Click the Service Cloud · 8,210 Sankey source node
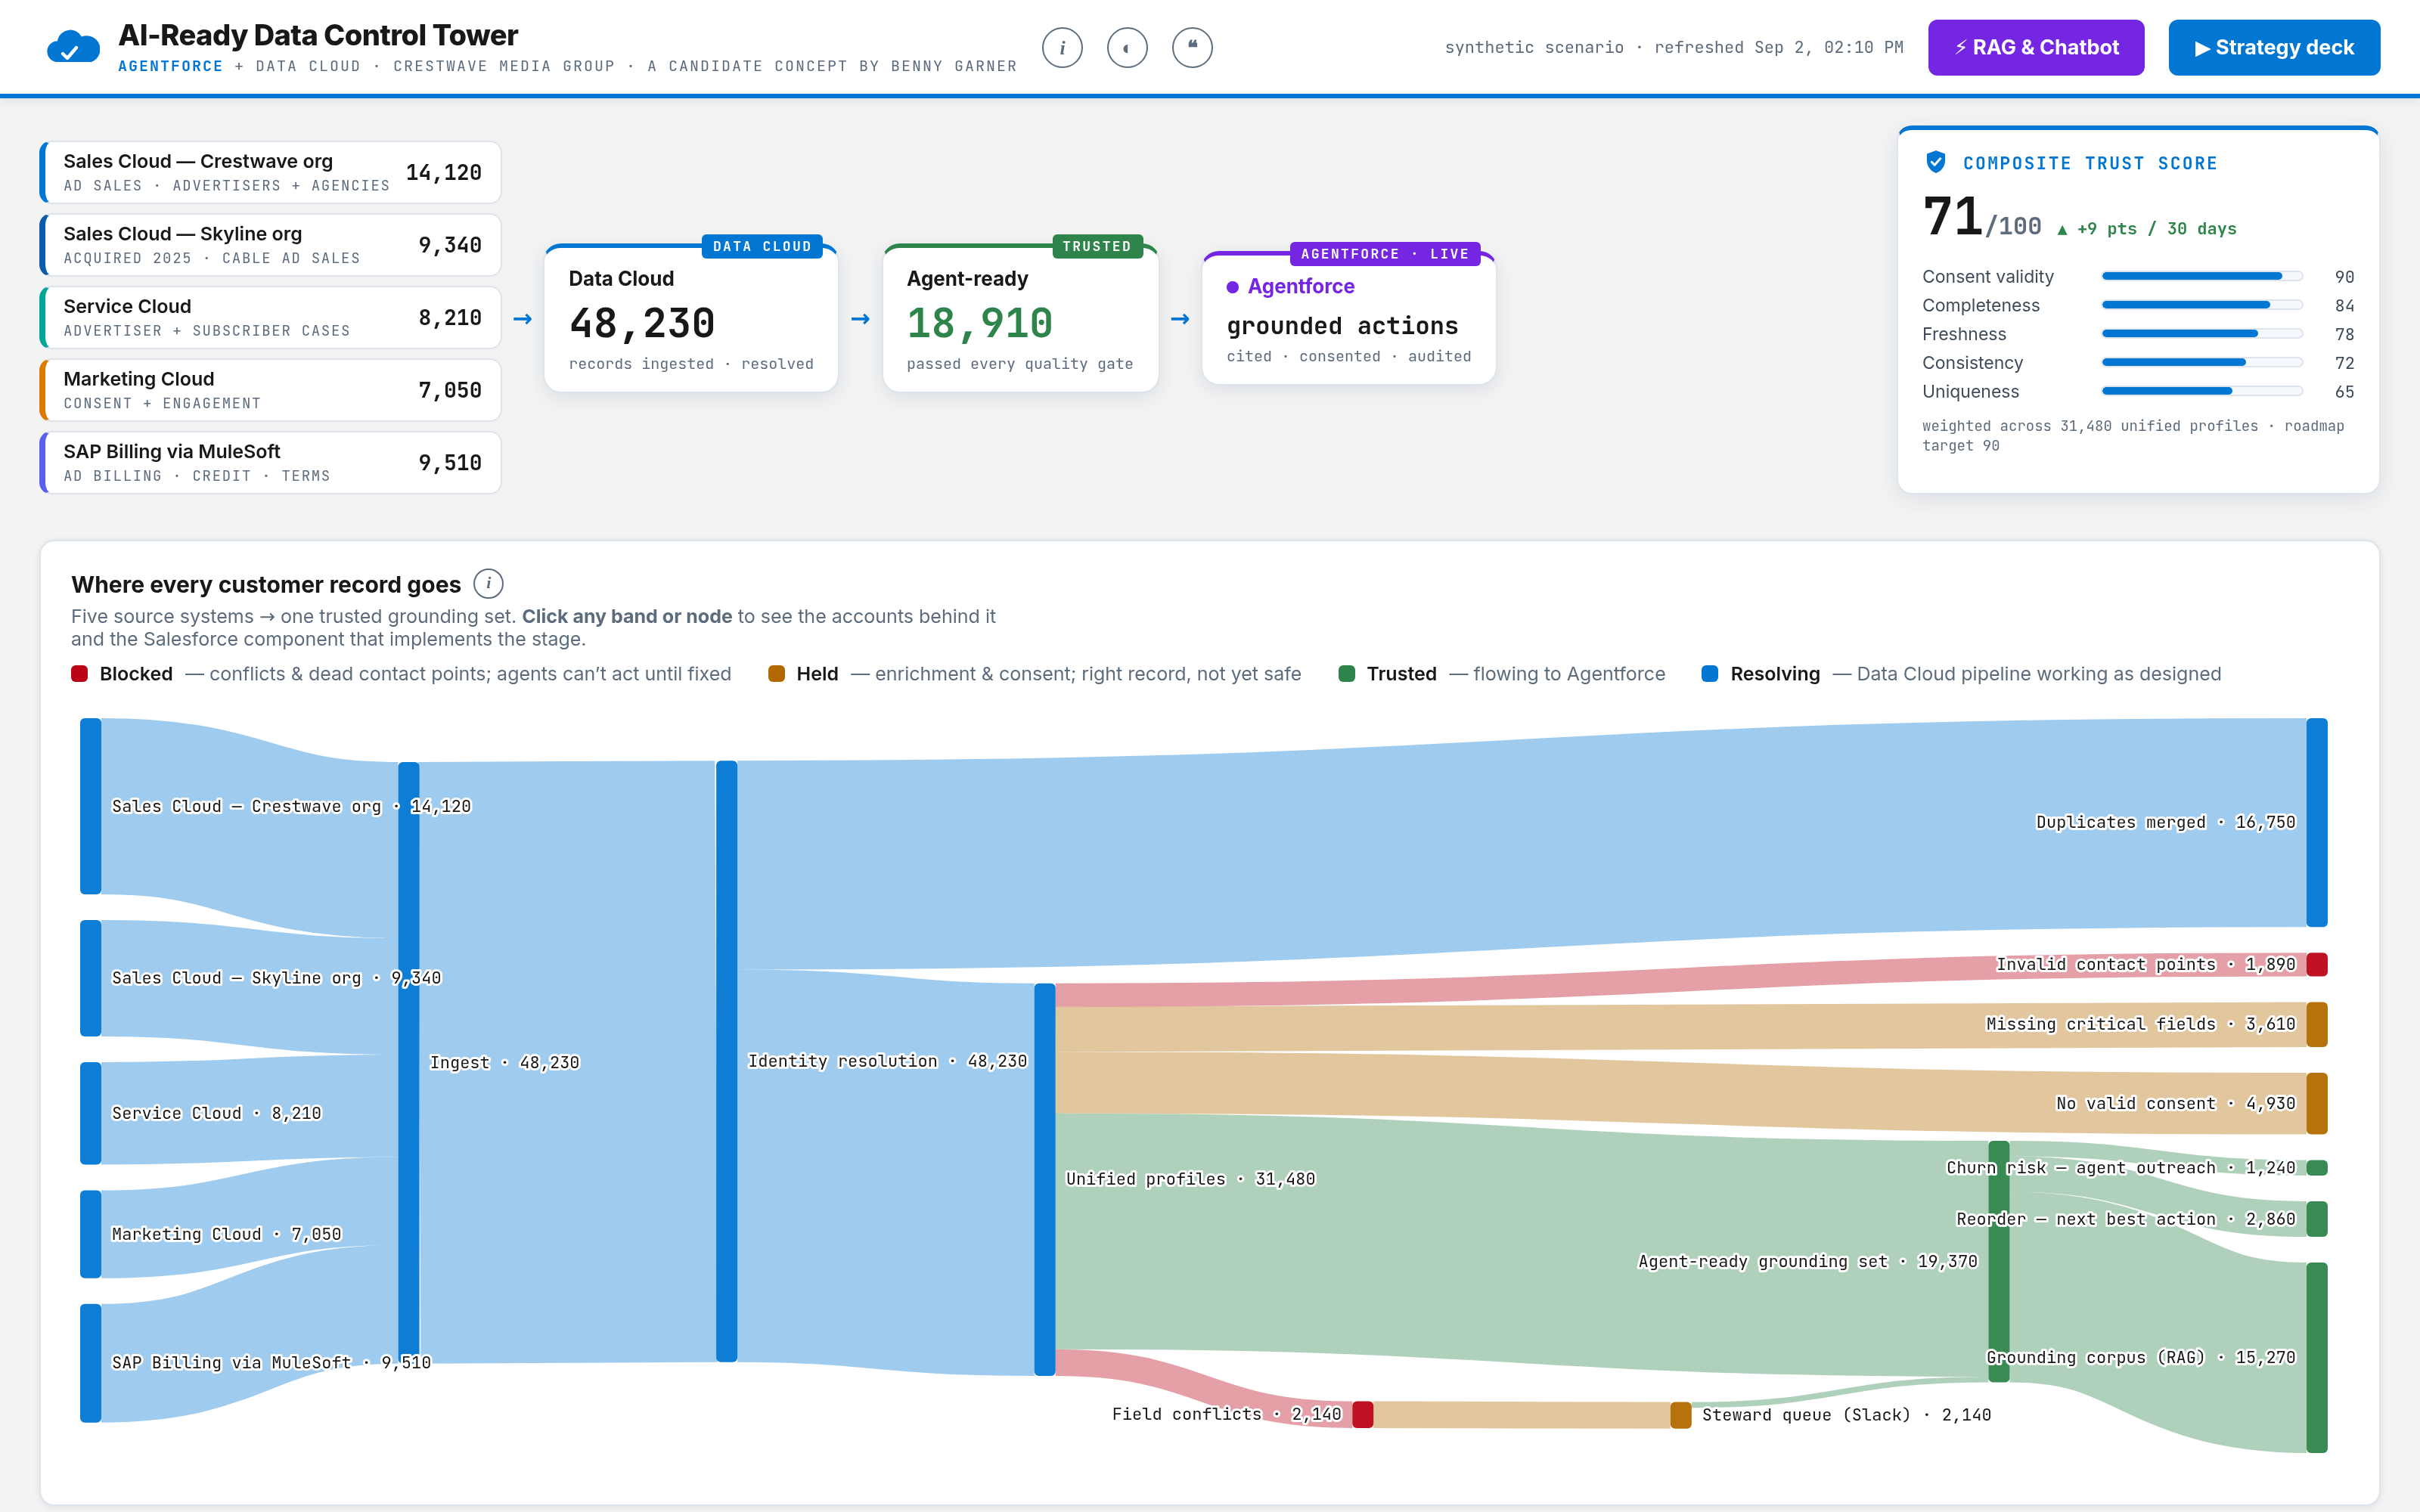The width and height of the screenshot is (2420, 1512). pyautogui.click(x=91, y=1113)
